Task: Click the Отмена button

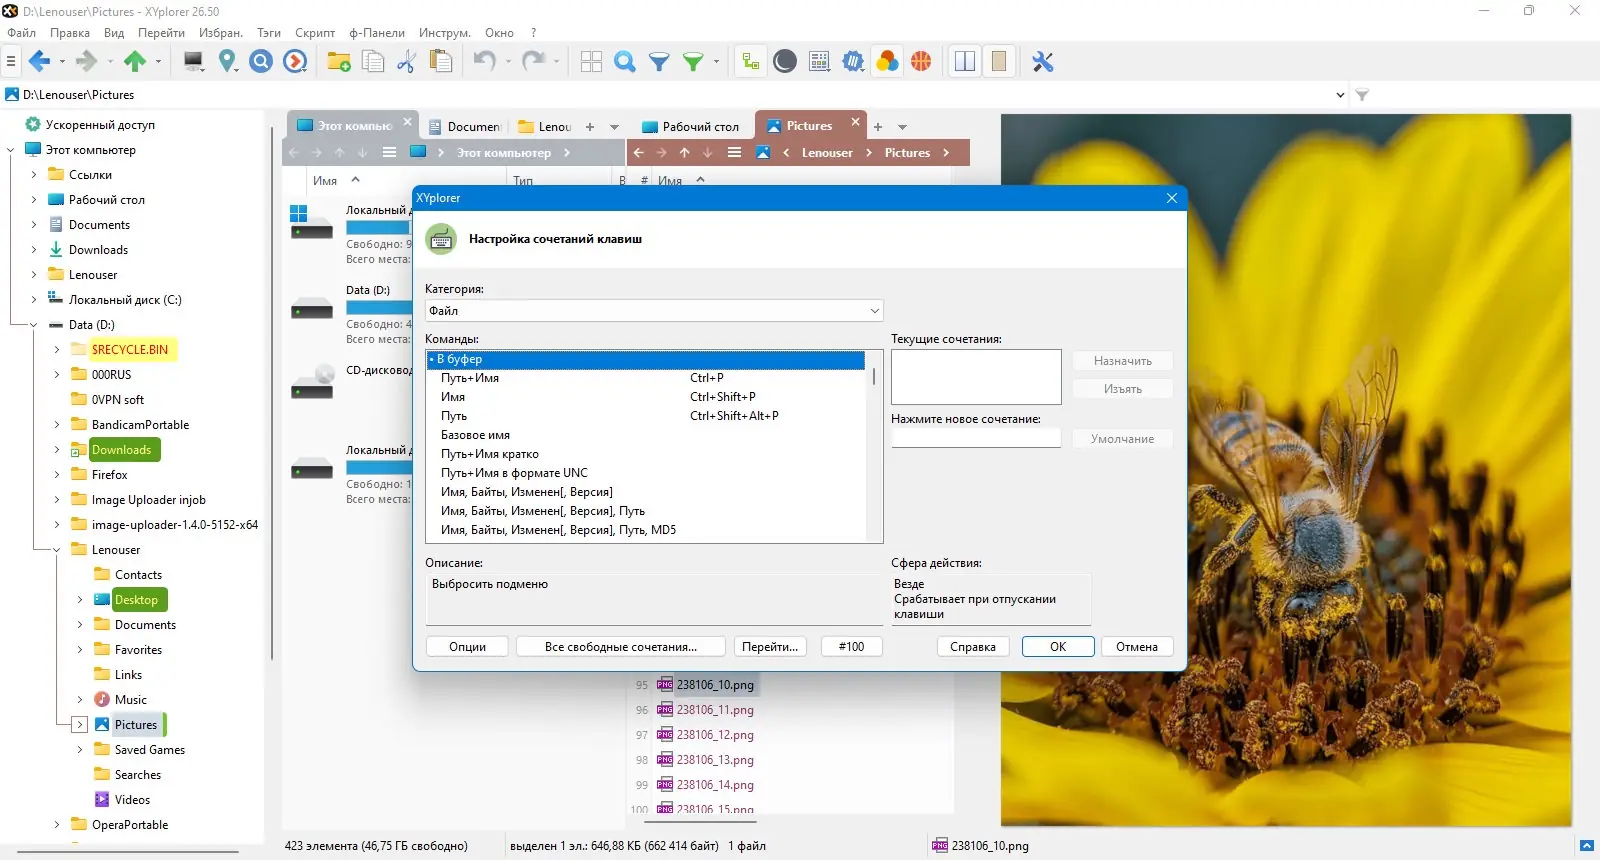Action: [1137, 647]
